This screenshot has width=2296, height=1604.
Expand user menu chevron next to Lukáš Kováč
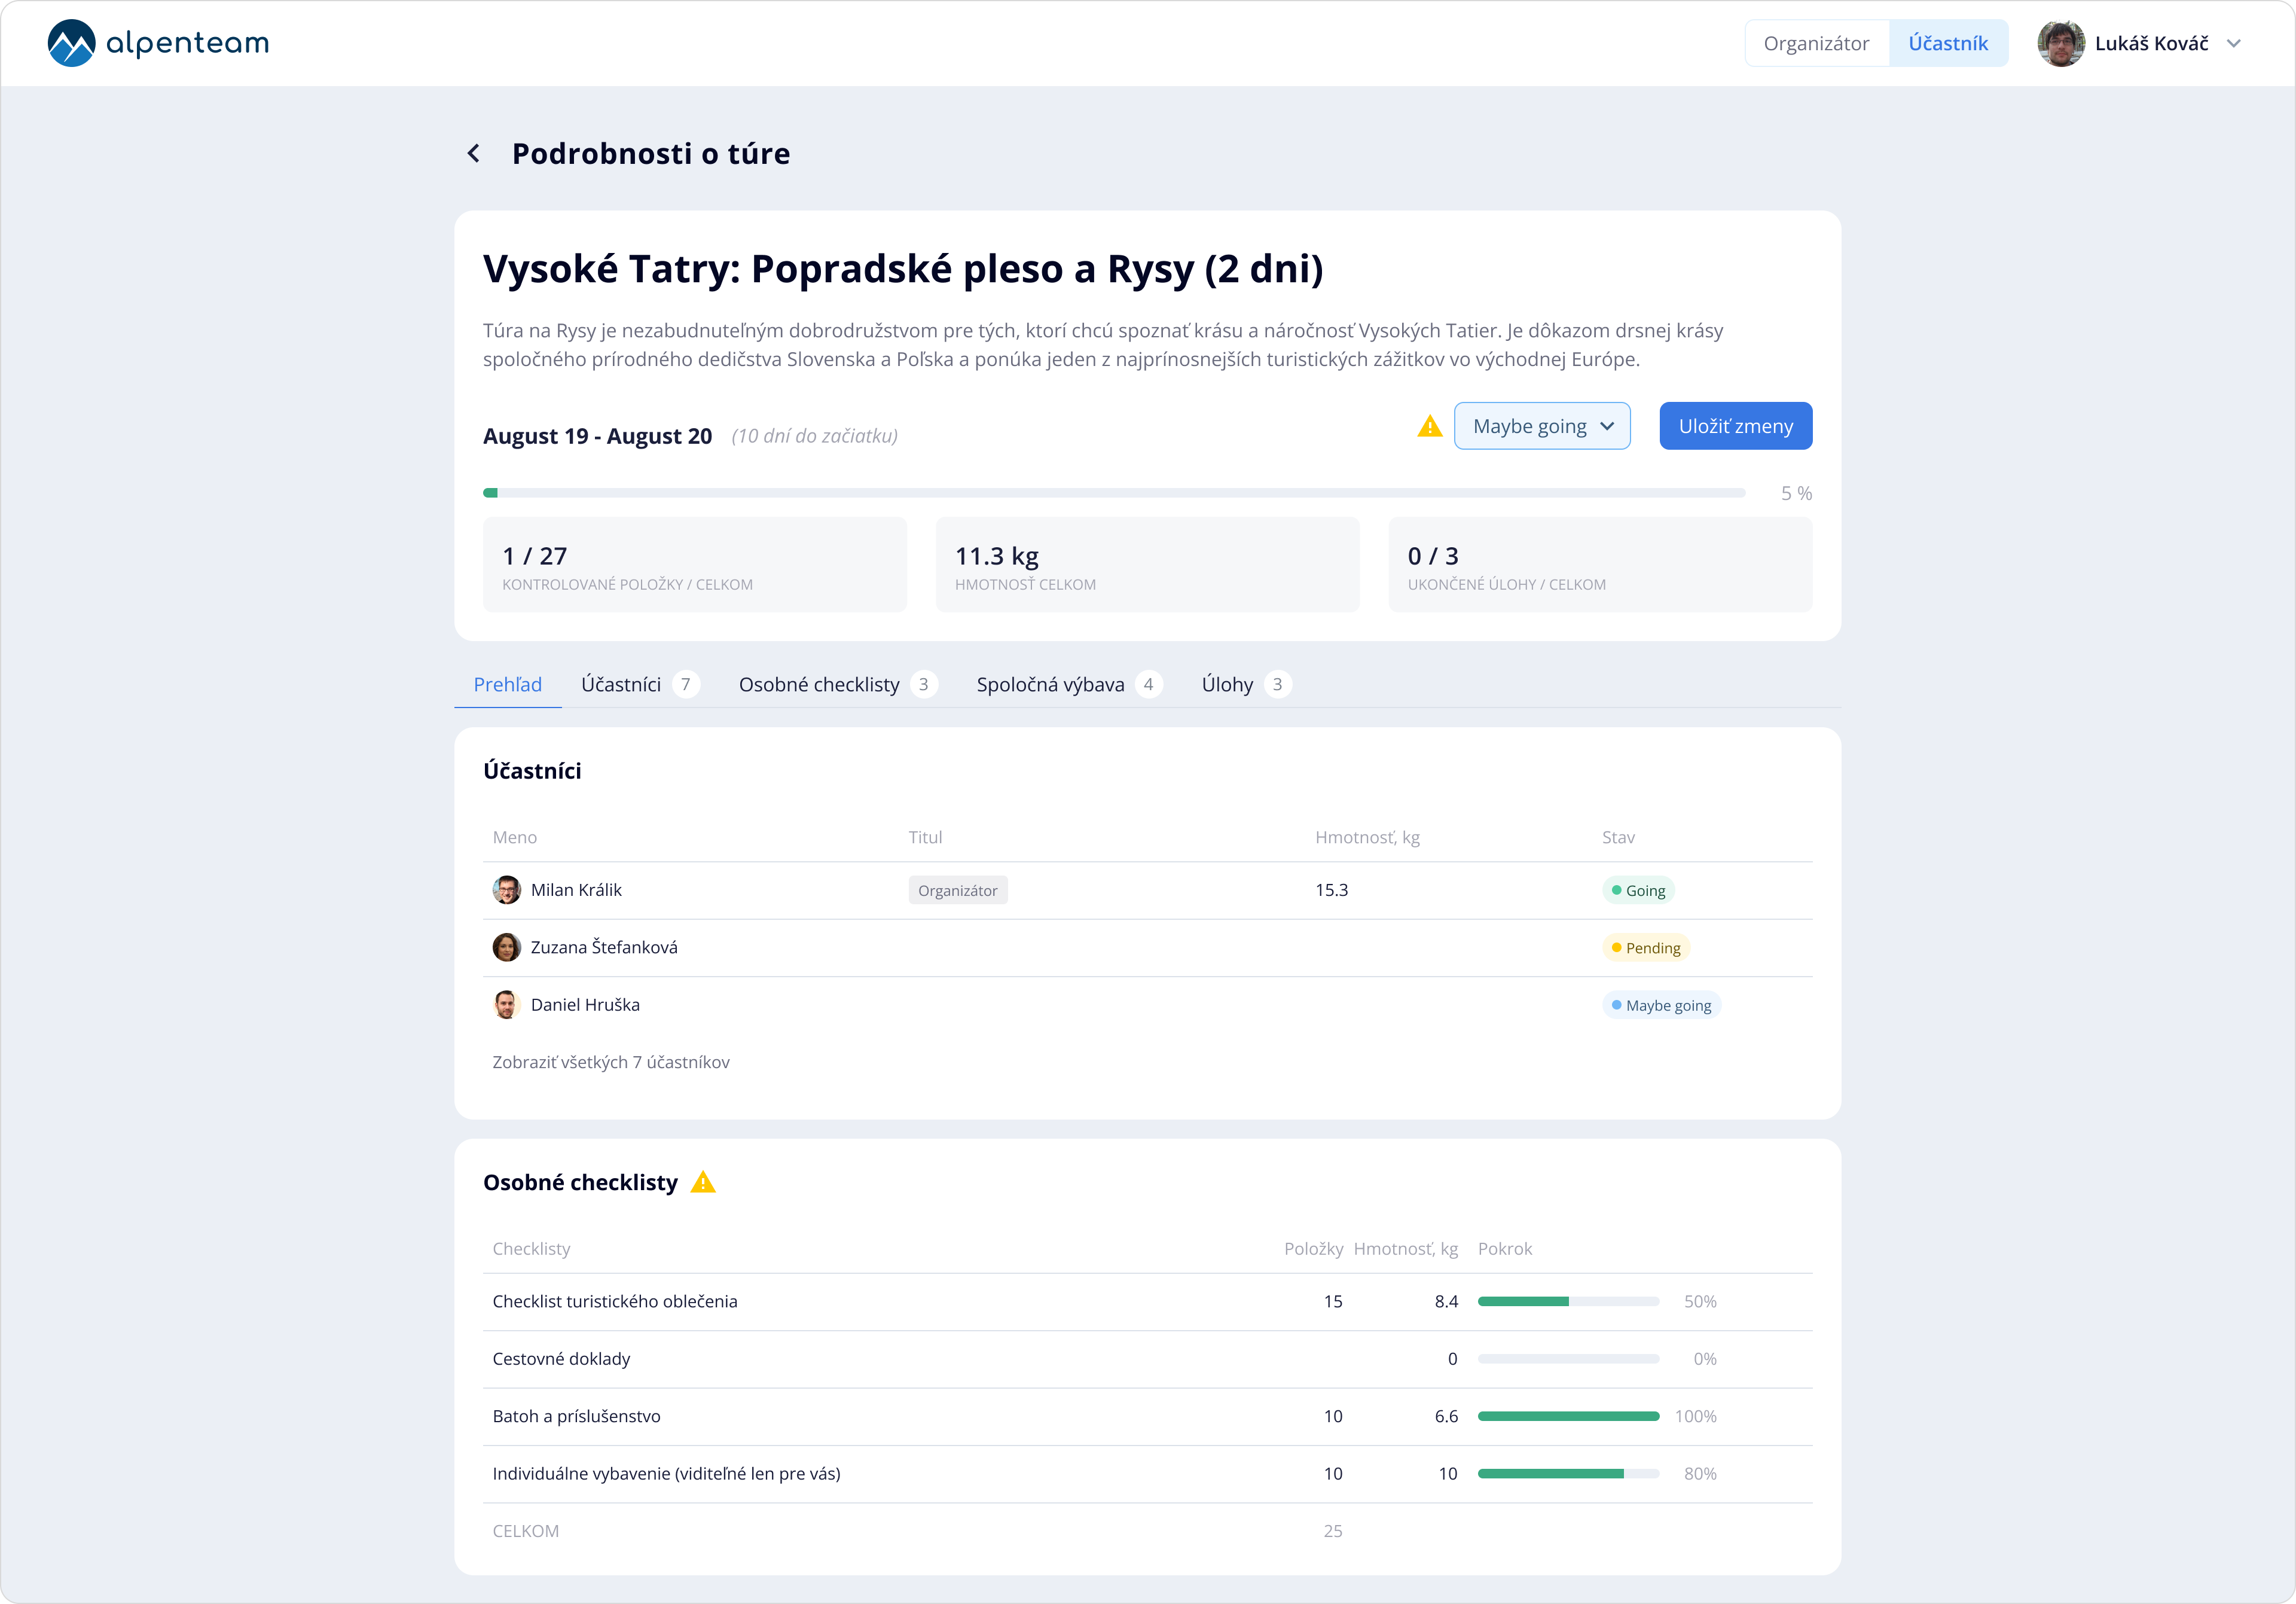click(x=2234, y=43)
